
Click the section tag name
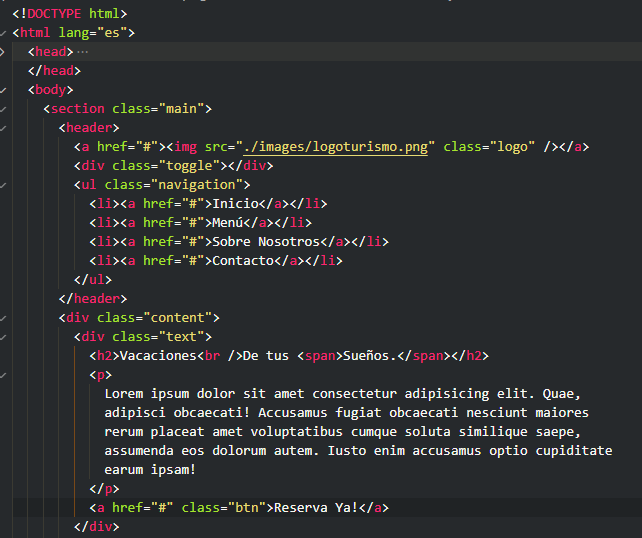pyautogui.click(x=77, y=109)
